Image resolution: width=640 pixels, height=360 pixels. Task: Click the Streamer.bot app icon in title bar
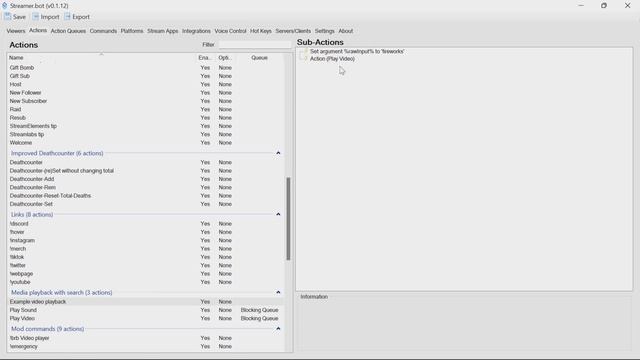click(4, 6)
